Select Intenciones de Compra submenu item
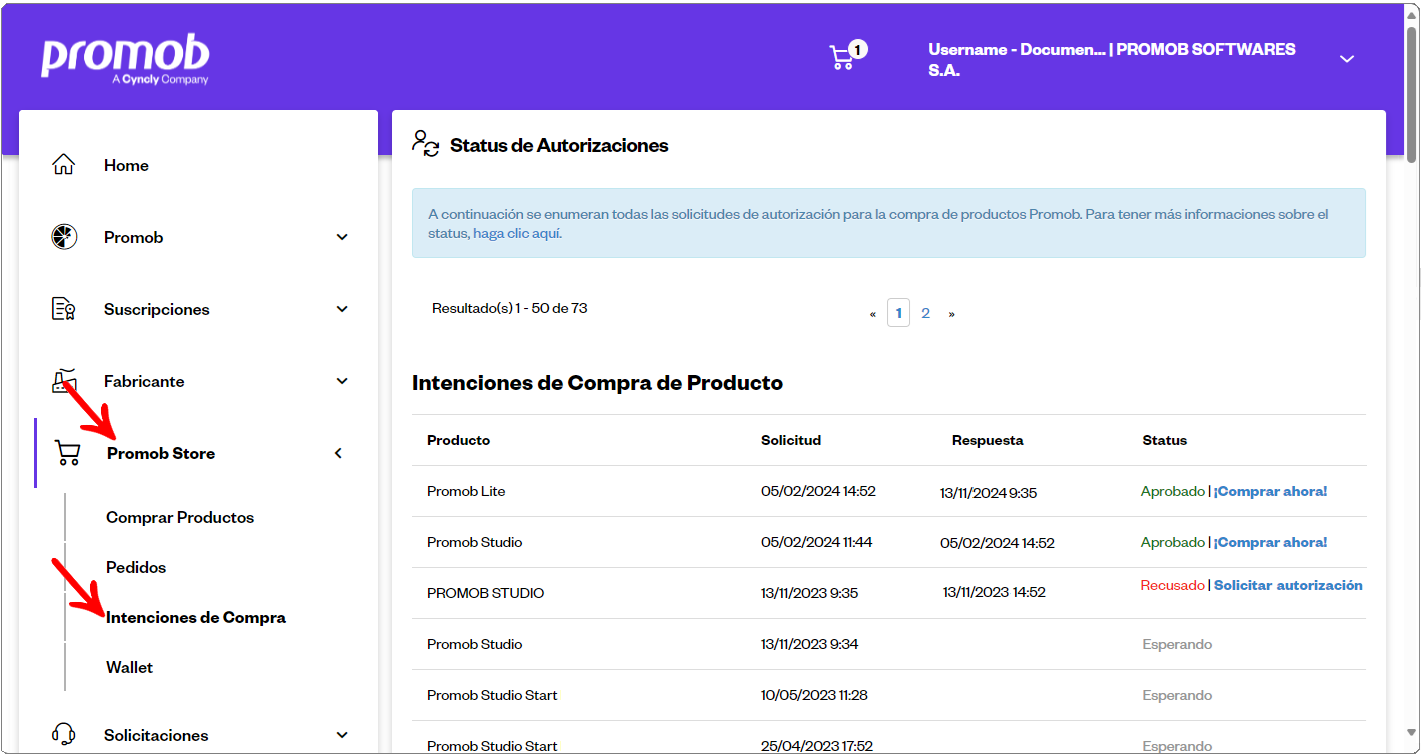 [x=196, y=617]
